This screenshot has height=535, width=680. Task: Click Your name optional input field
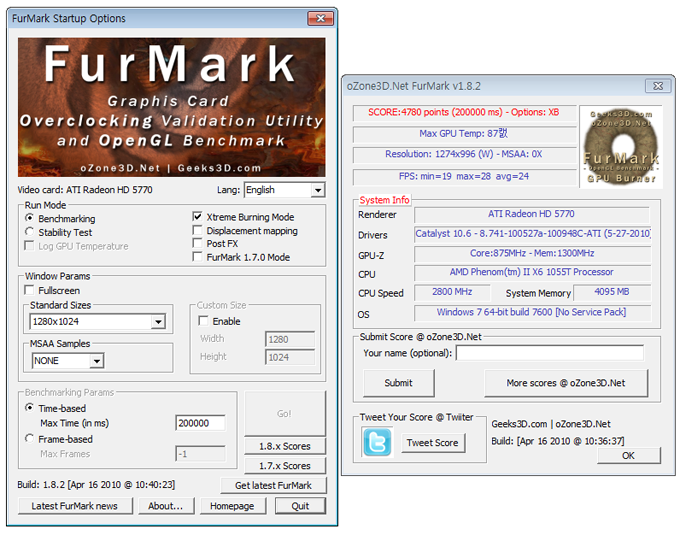550,353
